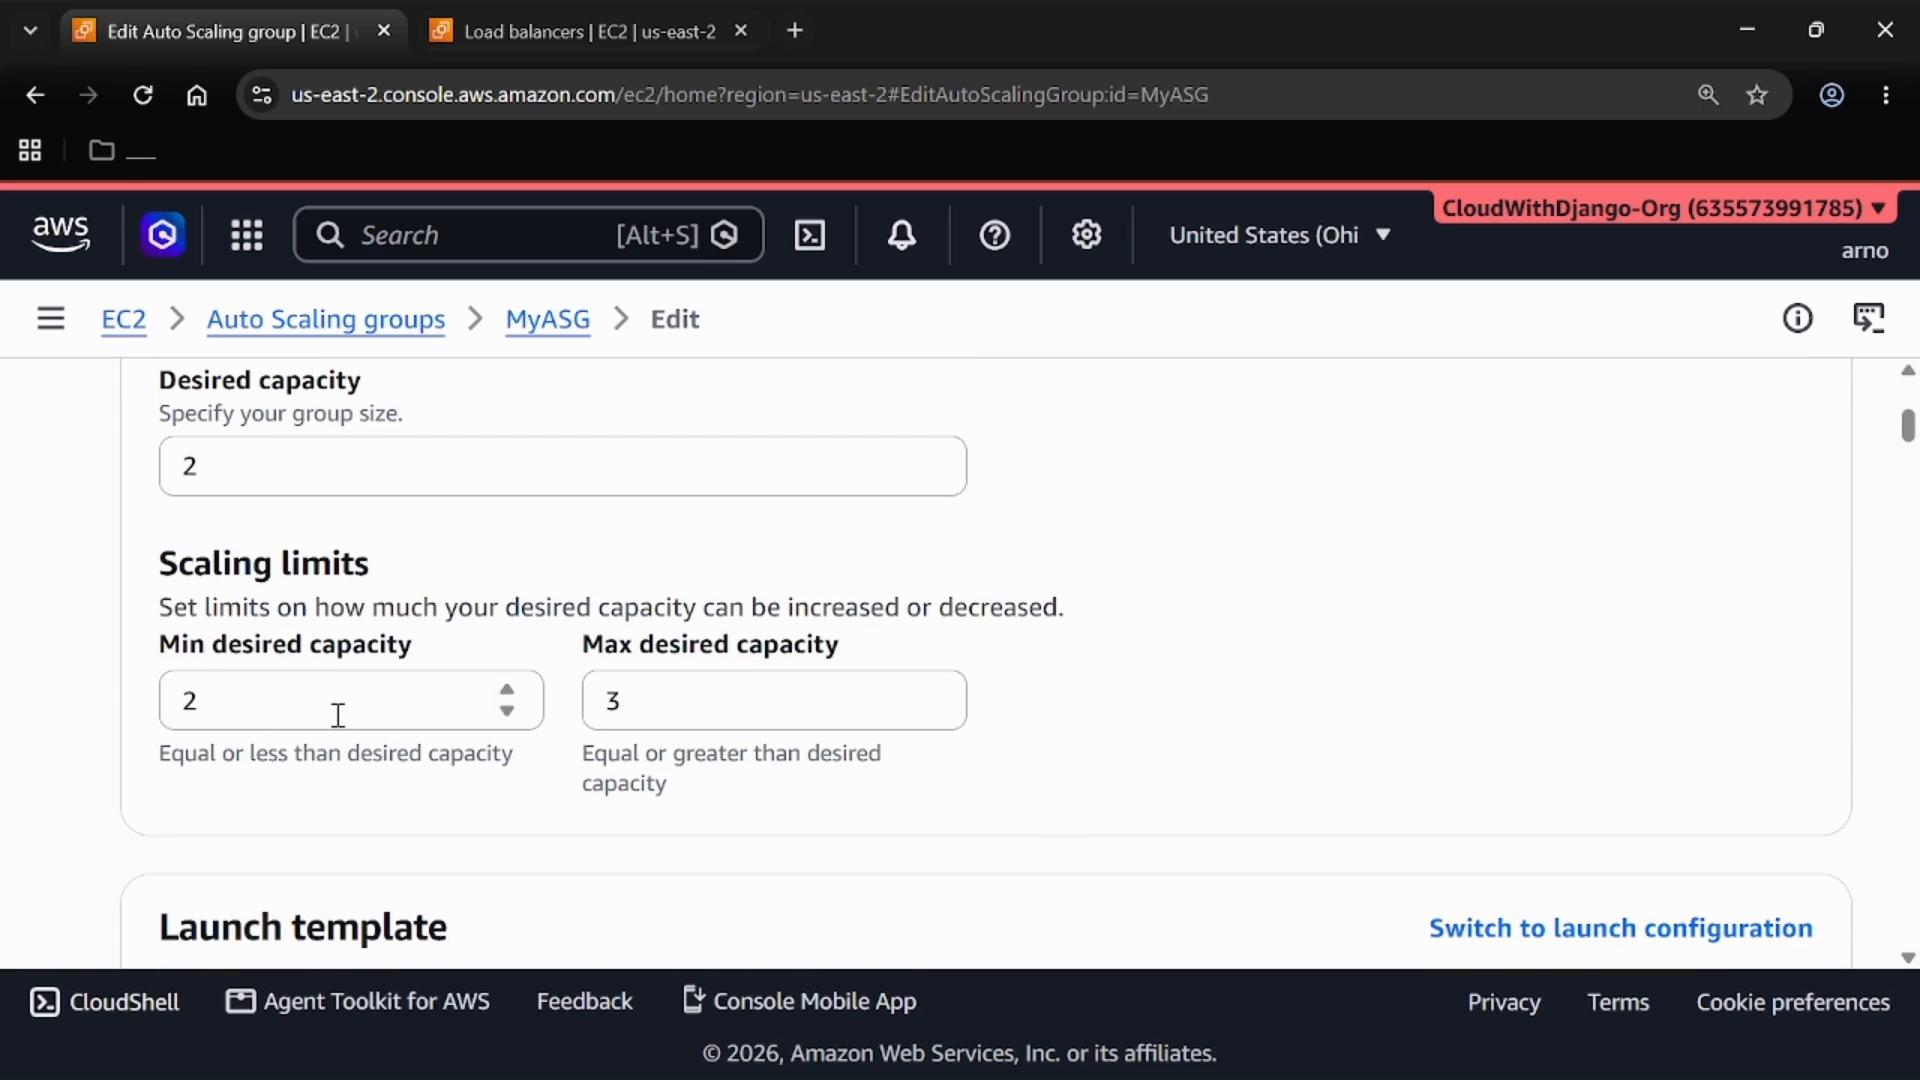1920x1080 pixels.
Task: Open the notifications bell
Action: [x=901, y=235]
